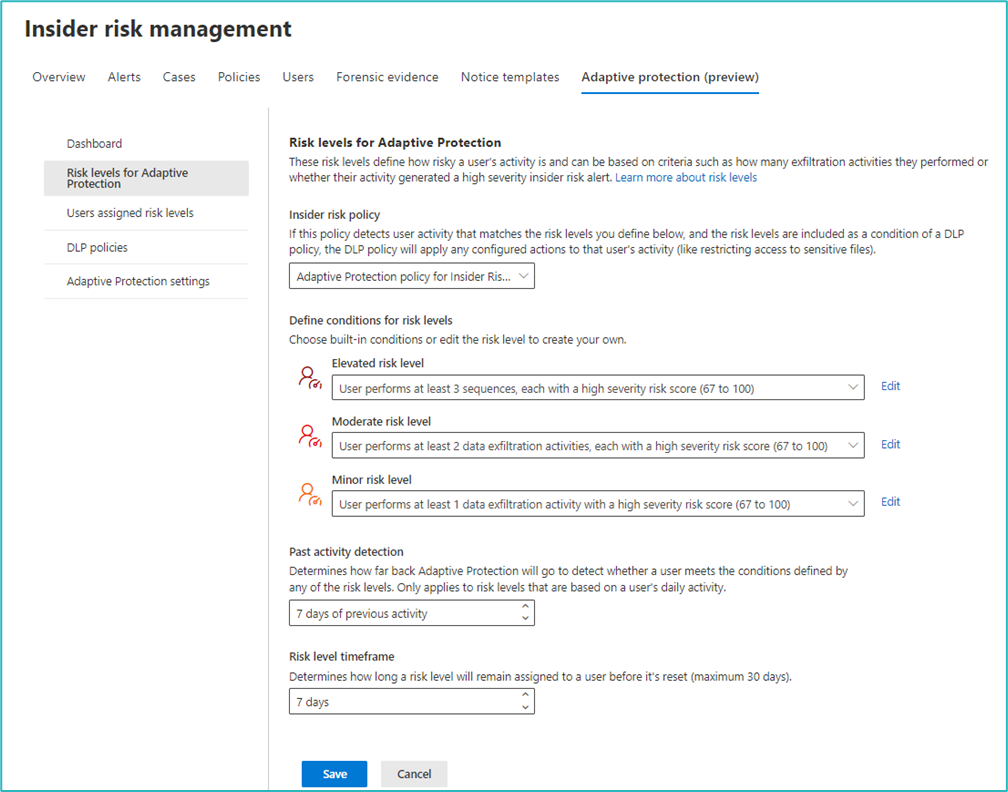
Task: Expand the Elevated risk level condition dropdown
Action: [x=854, y=387]
